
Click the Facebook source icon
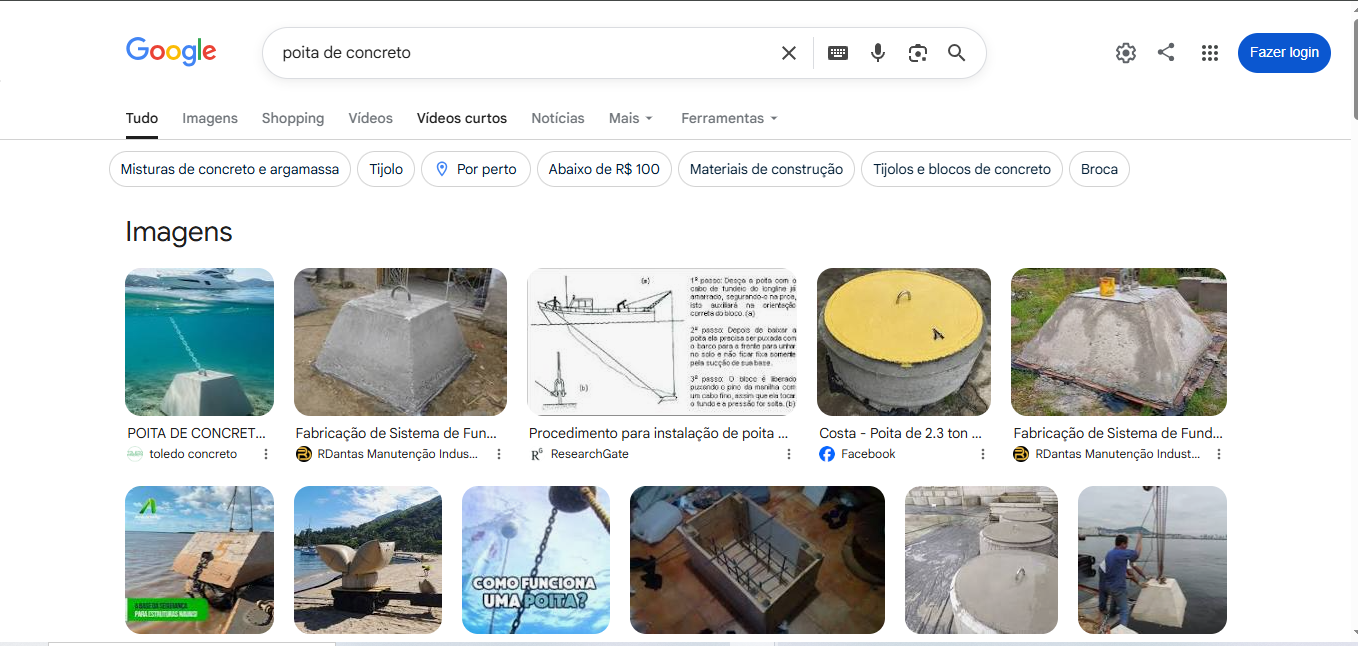[x=827, y=454]
